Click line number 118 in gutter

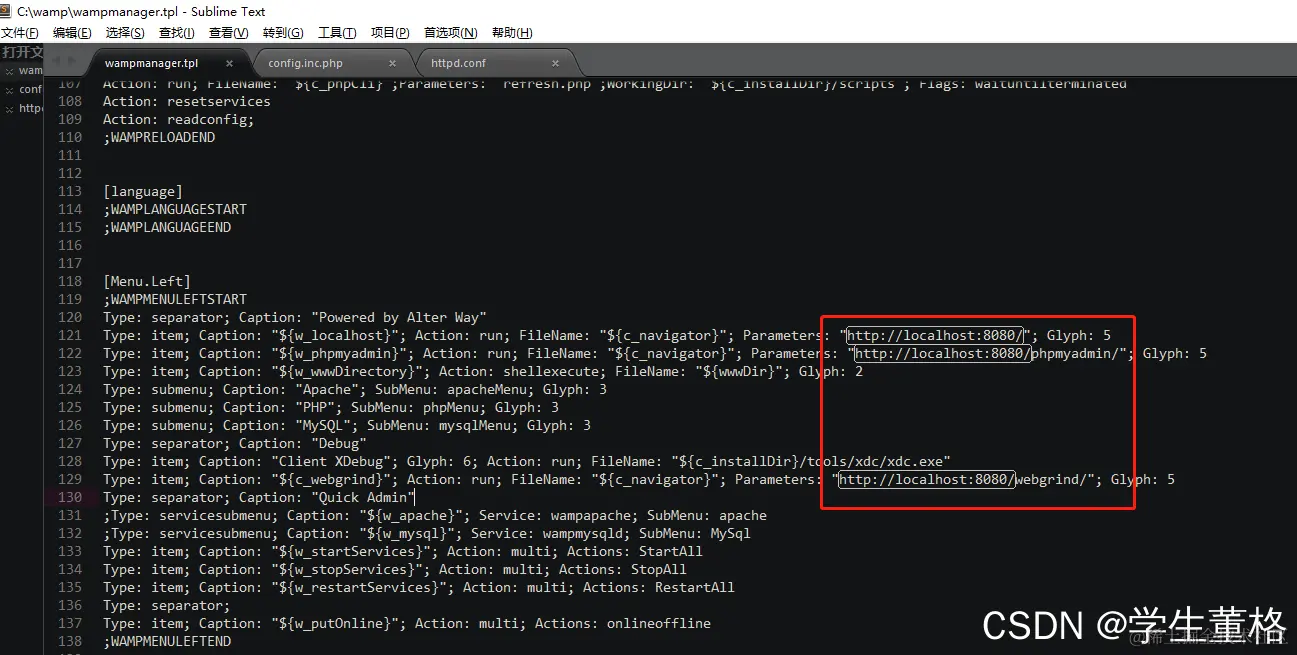70,281
